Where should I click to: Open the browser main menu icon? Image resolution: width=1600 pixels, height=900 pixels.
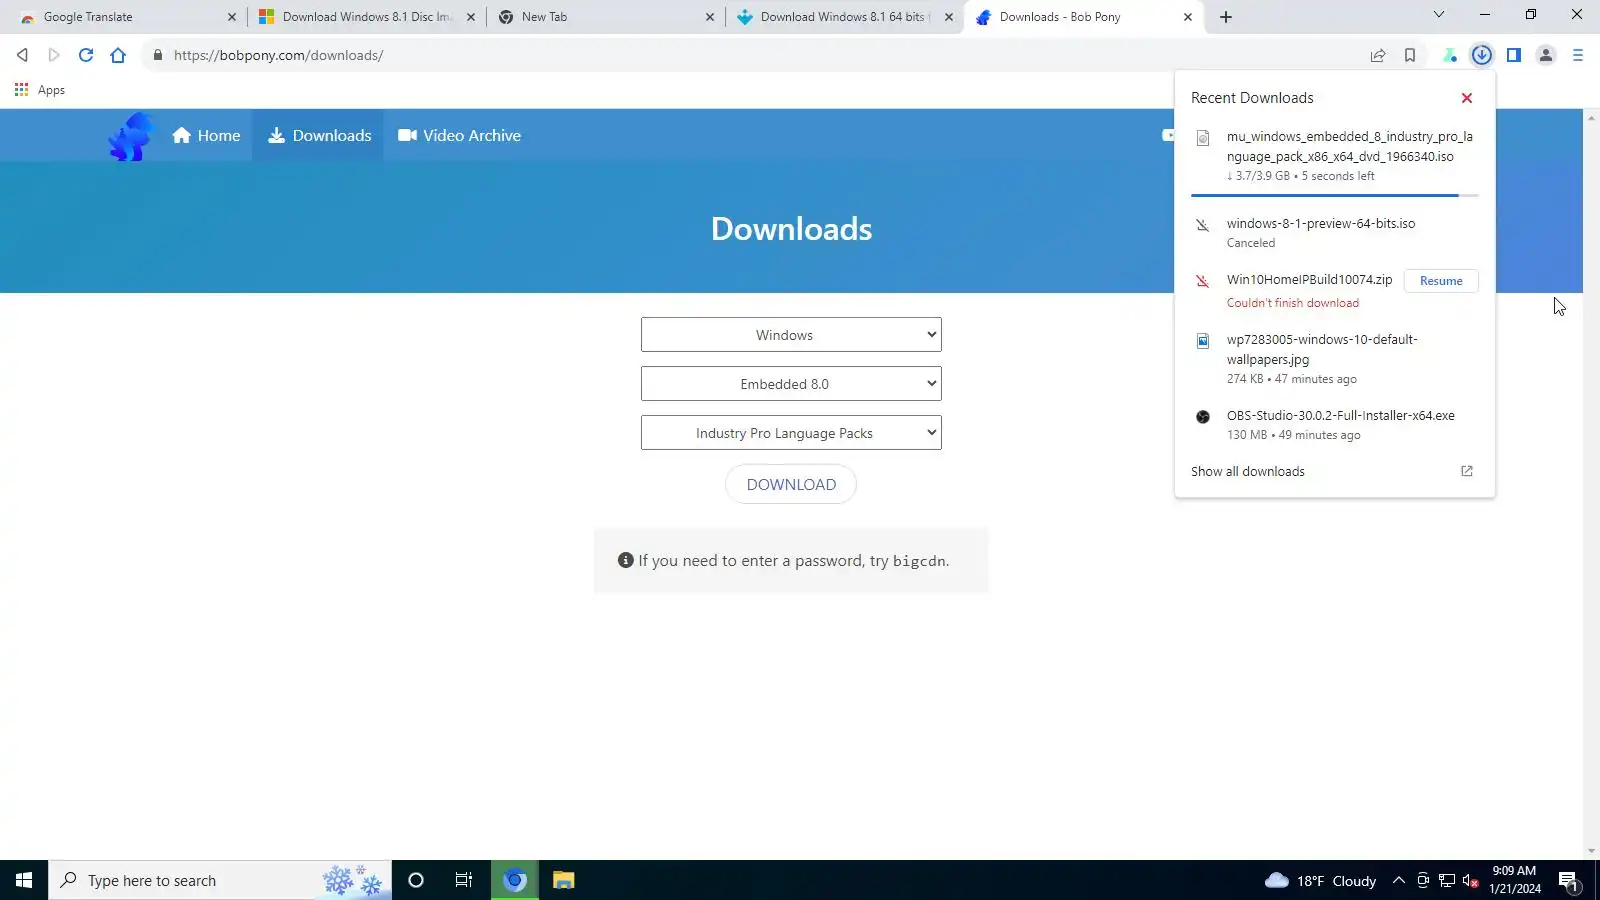[x=1578, y=55]
